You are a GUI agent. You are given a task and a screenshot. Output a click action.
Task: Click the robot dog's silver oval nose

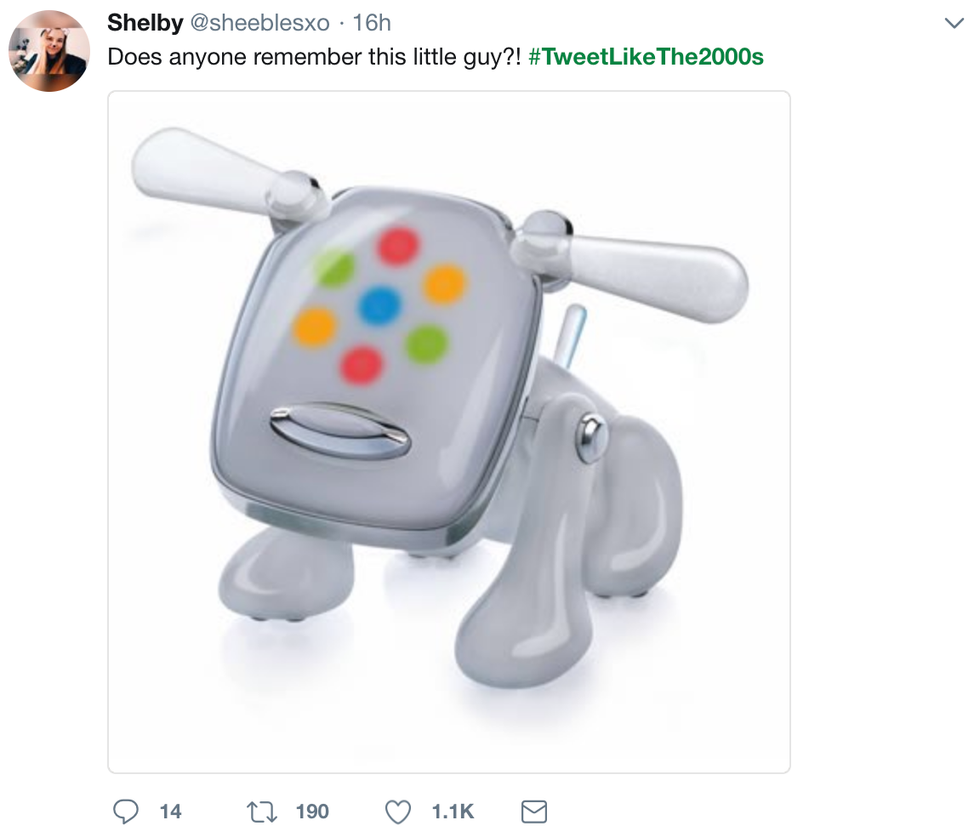(340, 431)
